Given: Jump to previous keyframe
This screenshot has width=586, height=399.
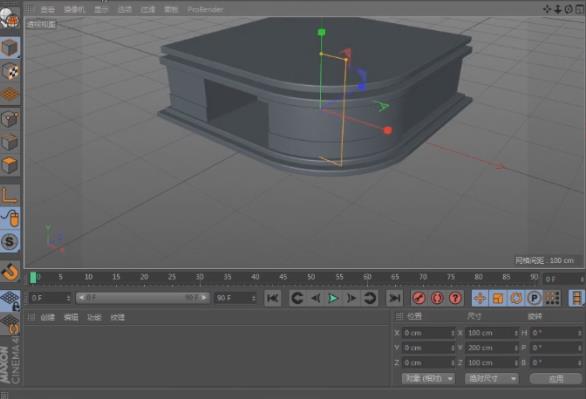Looking at the screenshot, I should (x=297, y=298).
